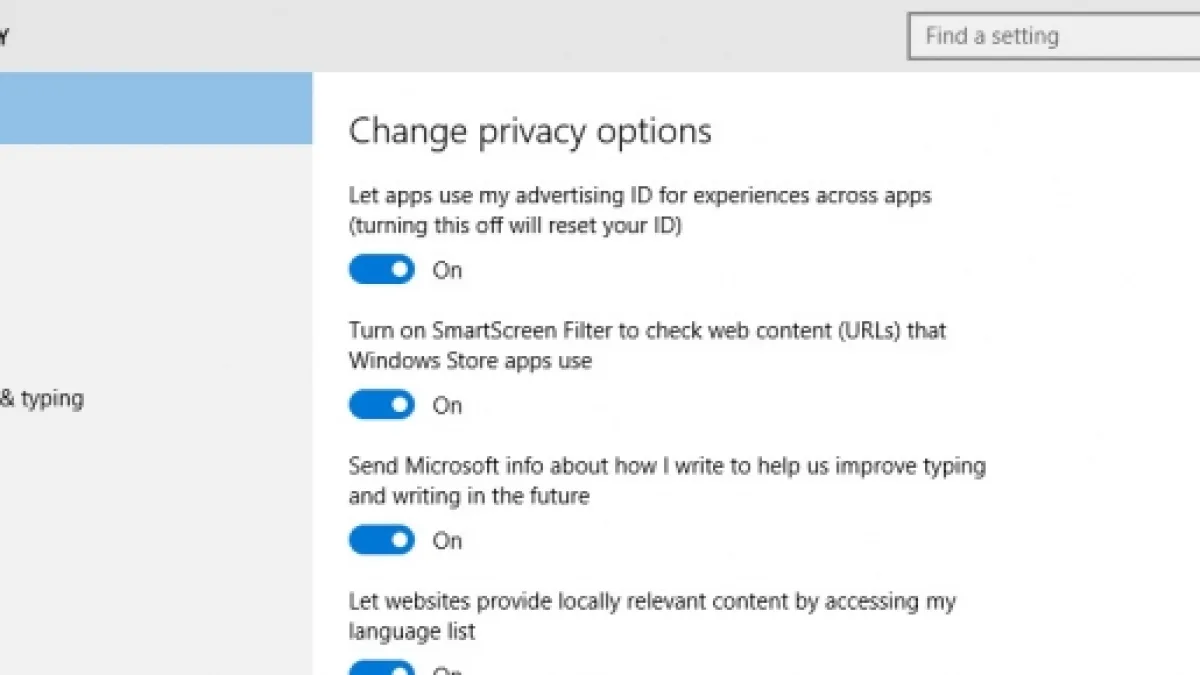The height and width of the screenshot is (675, 1200).
Task: Click 'Let apps use my advertising ID' text
Action: click(x=640, y=195)
